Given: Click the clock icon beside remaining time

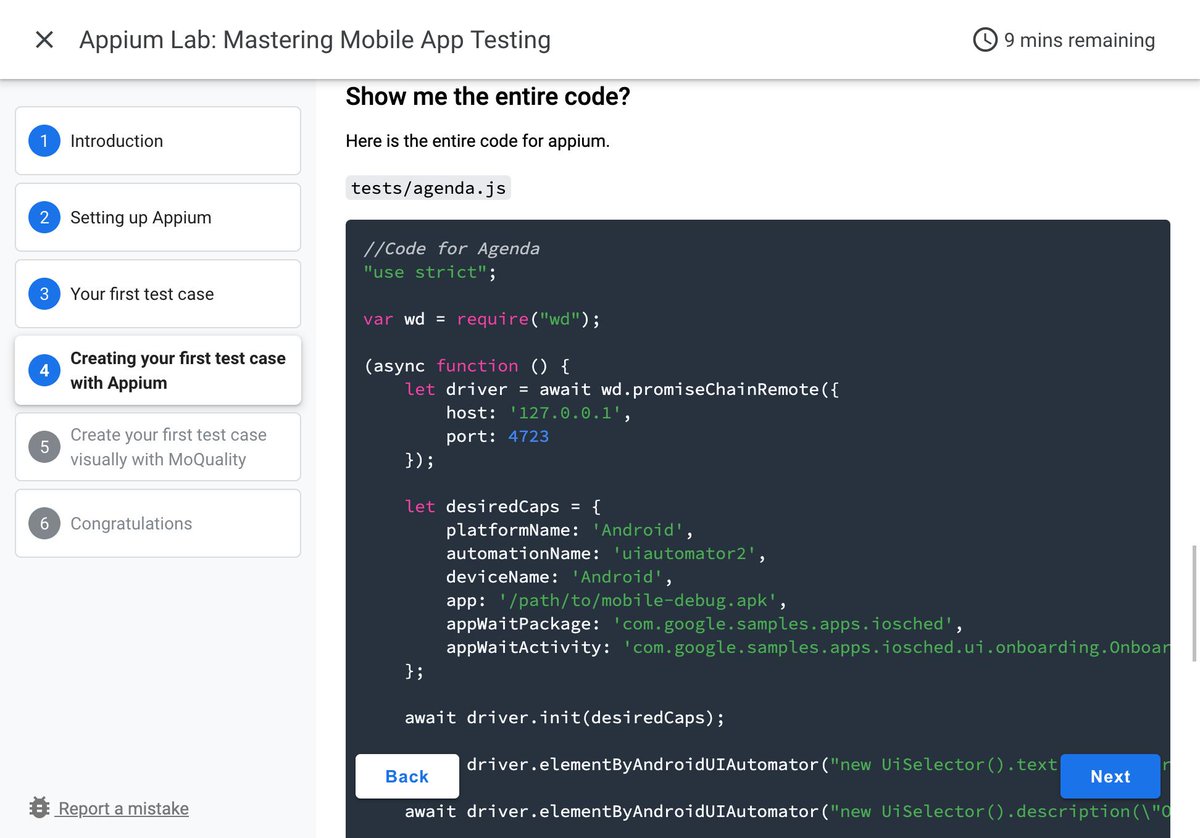Looking at the screenshot, I should click(985, 40).
